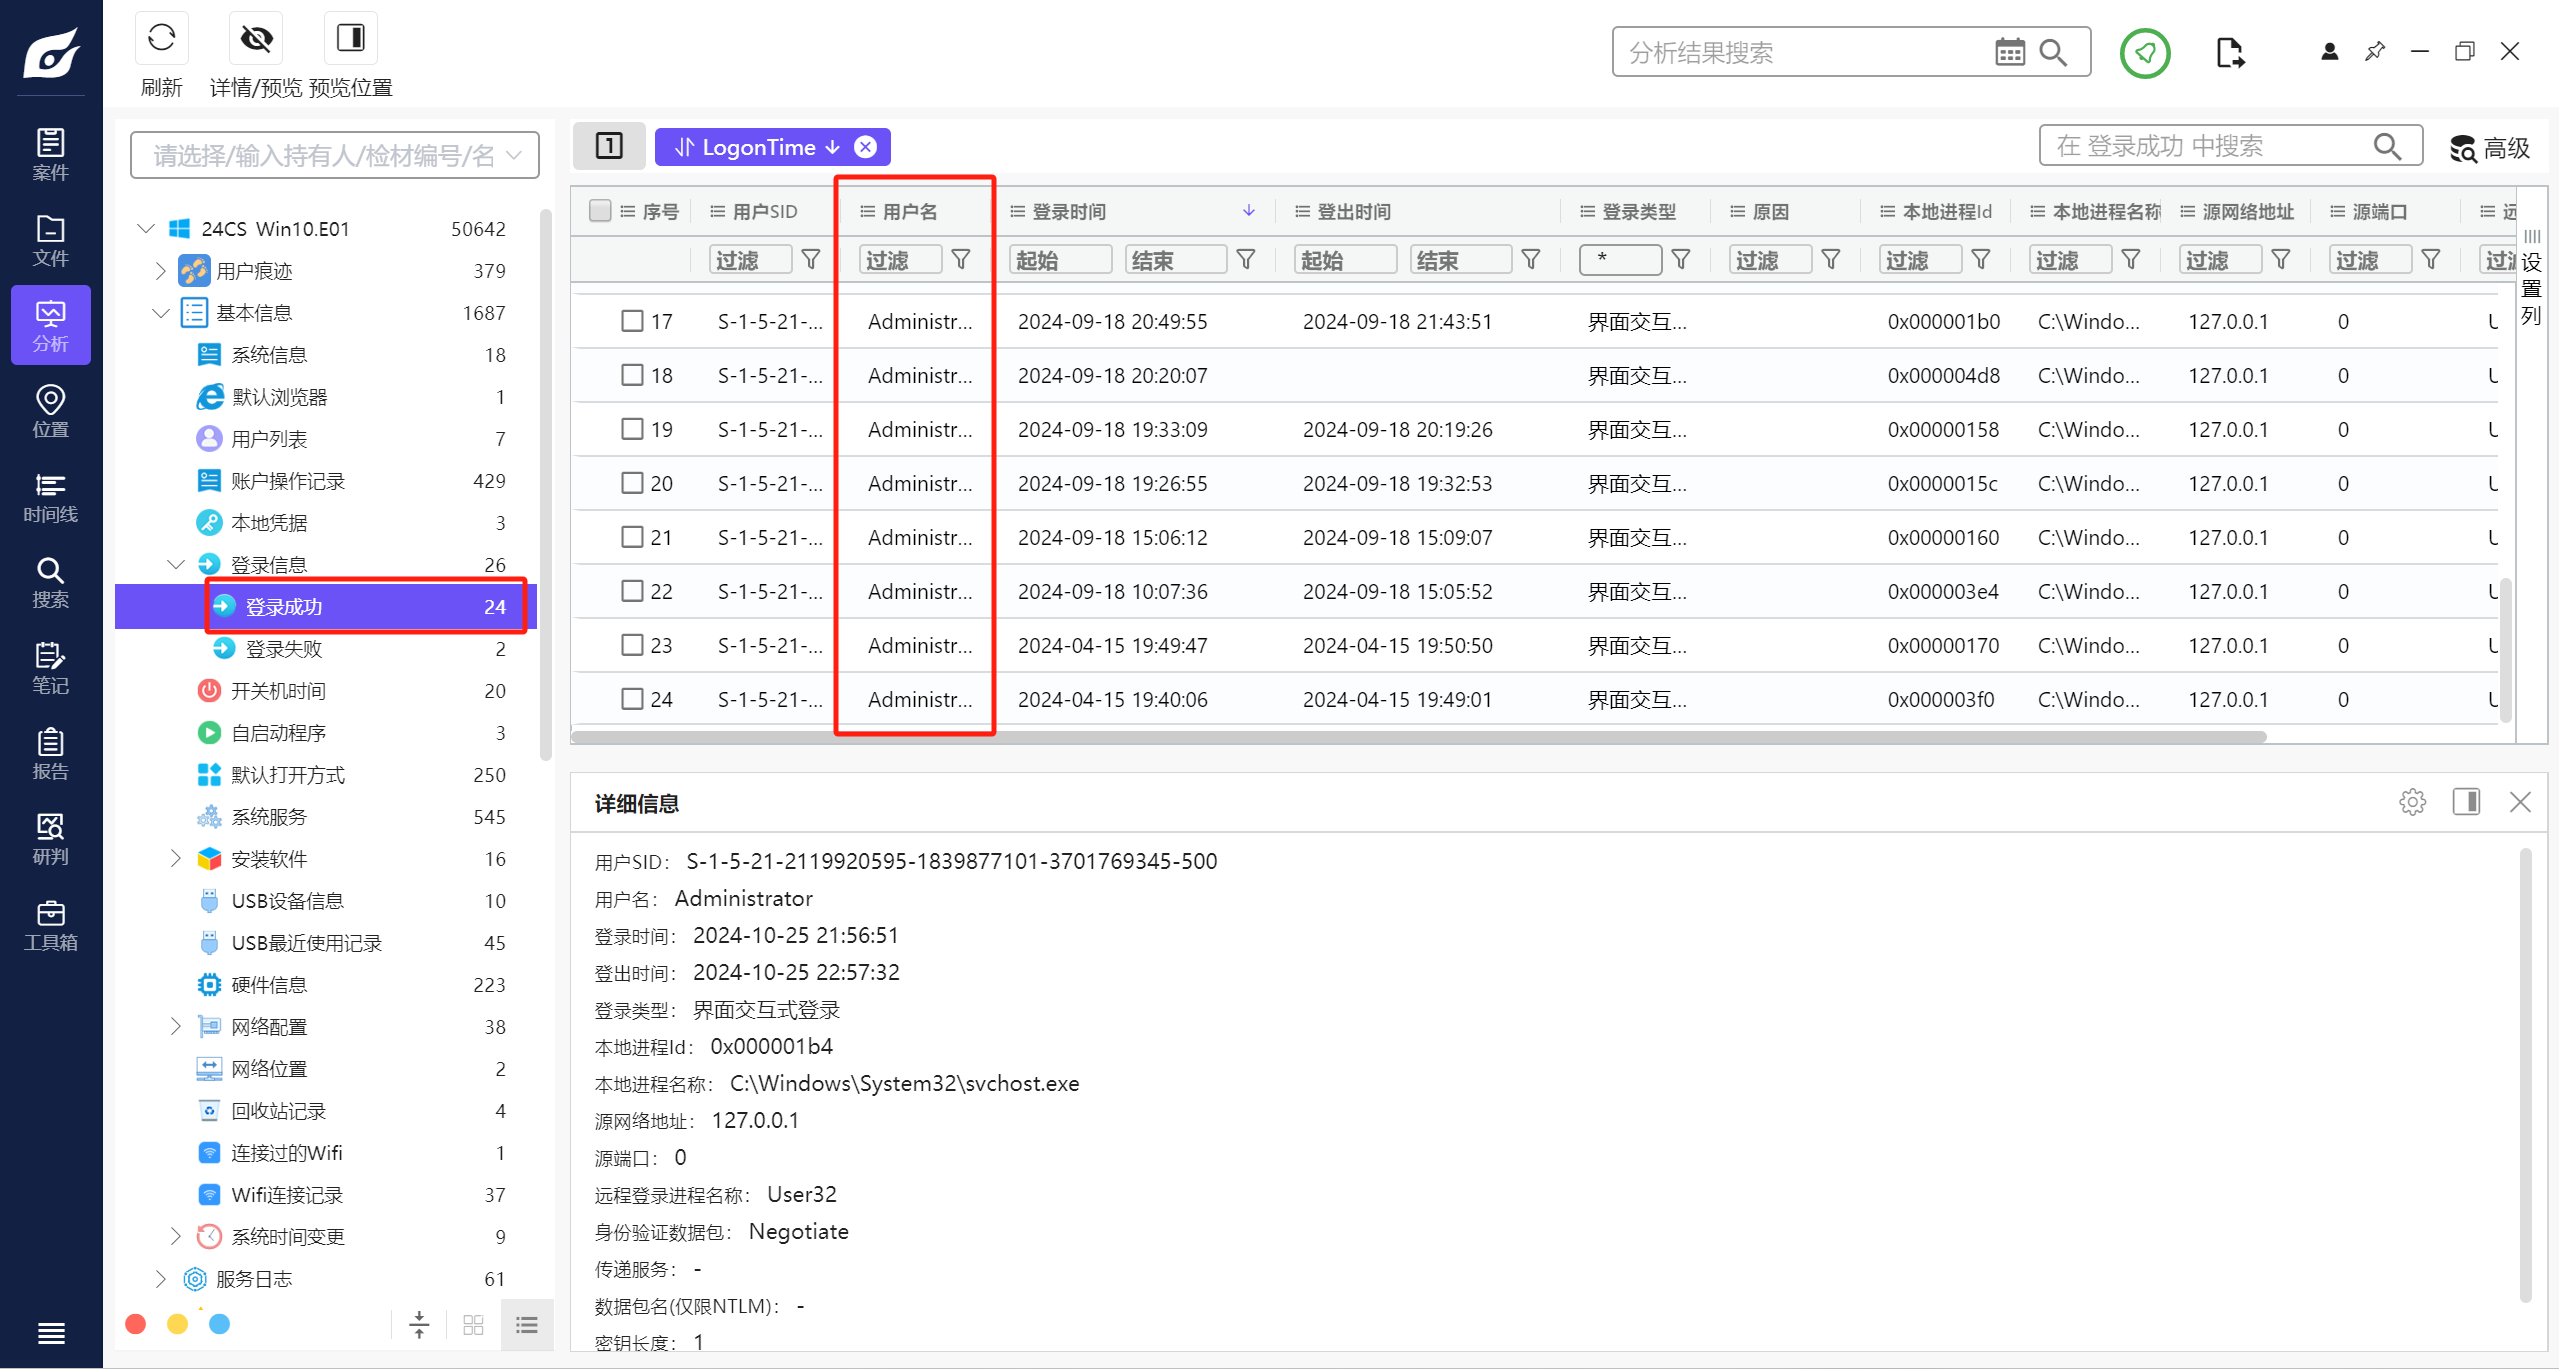The height and width of the screenshot is (1369, 2559).
Task: Tick the checkbox for row 22
Action: pos(632,591)
